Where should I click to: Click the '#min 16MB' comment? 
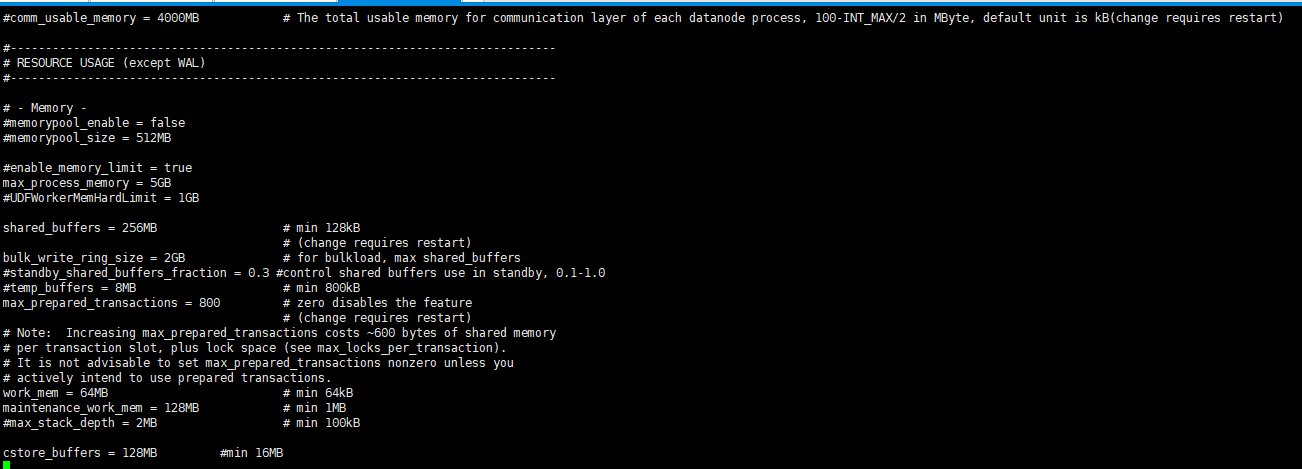point(251,453)
